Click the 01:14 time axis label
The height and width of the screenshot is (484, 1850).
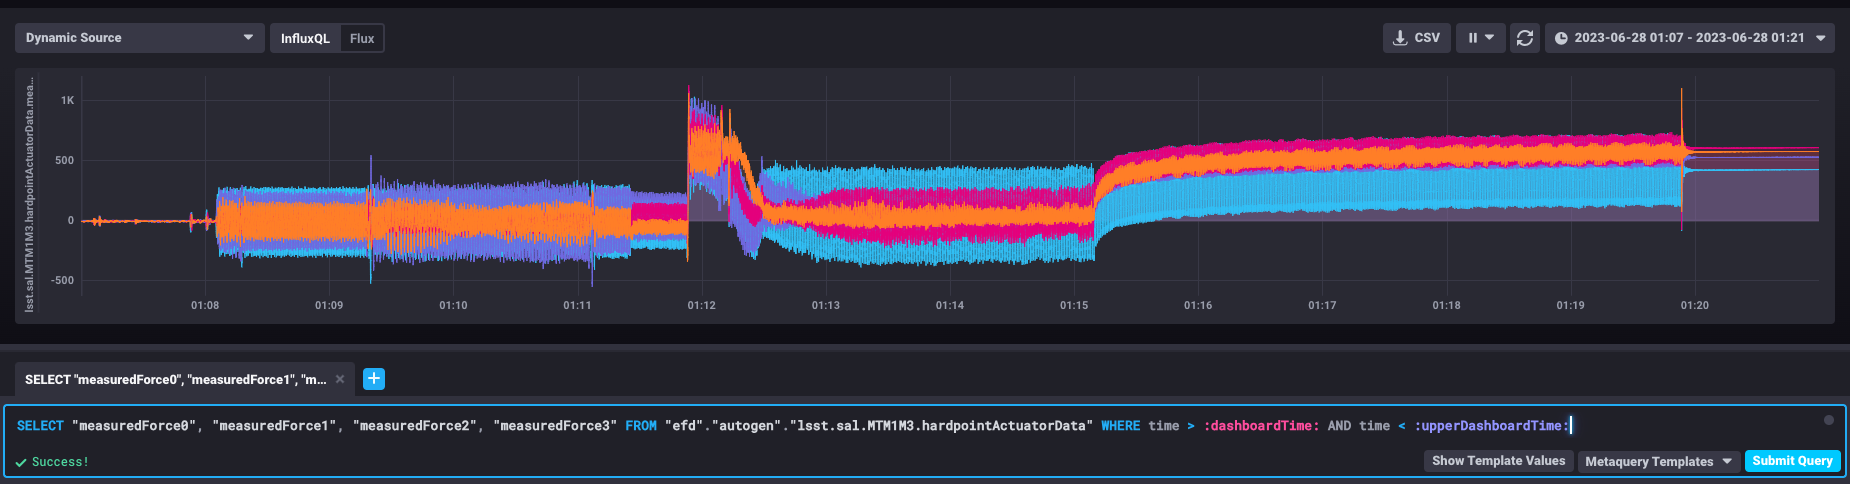point(950,305)
